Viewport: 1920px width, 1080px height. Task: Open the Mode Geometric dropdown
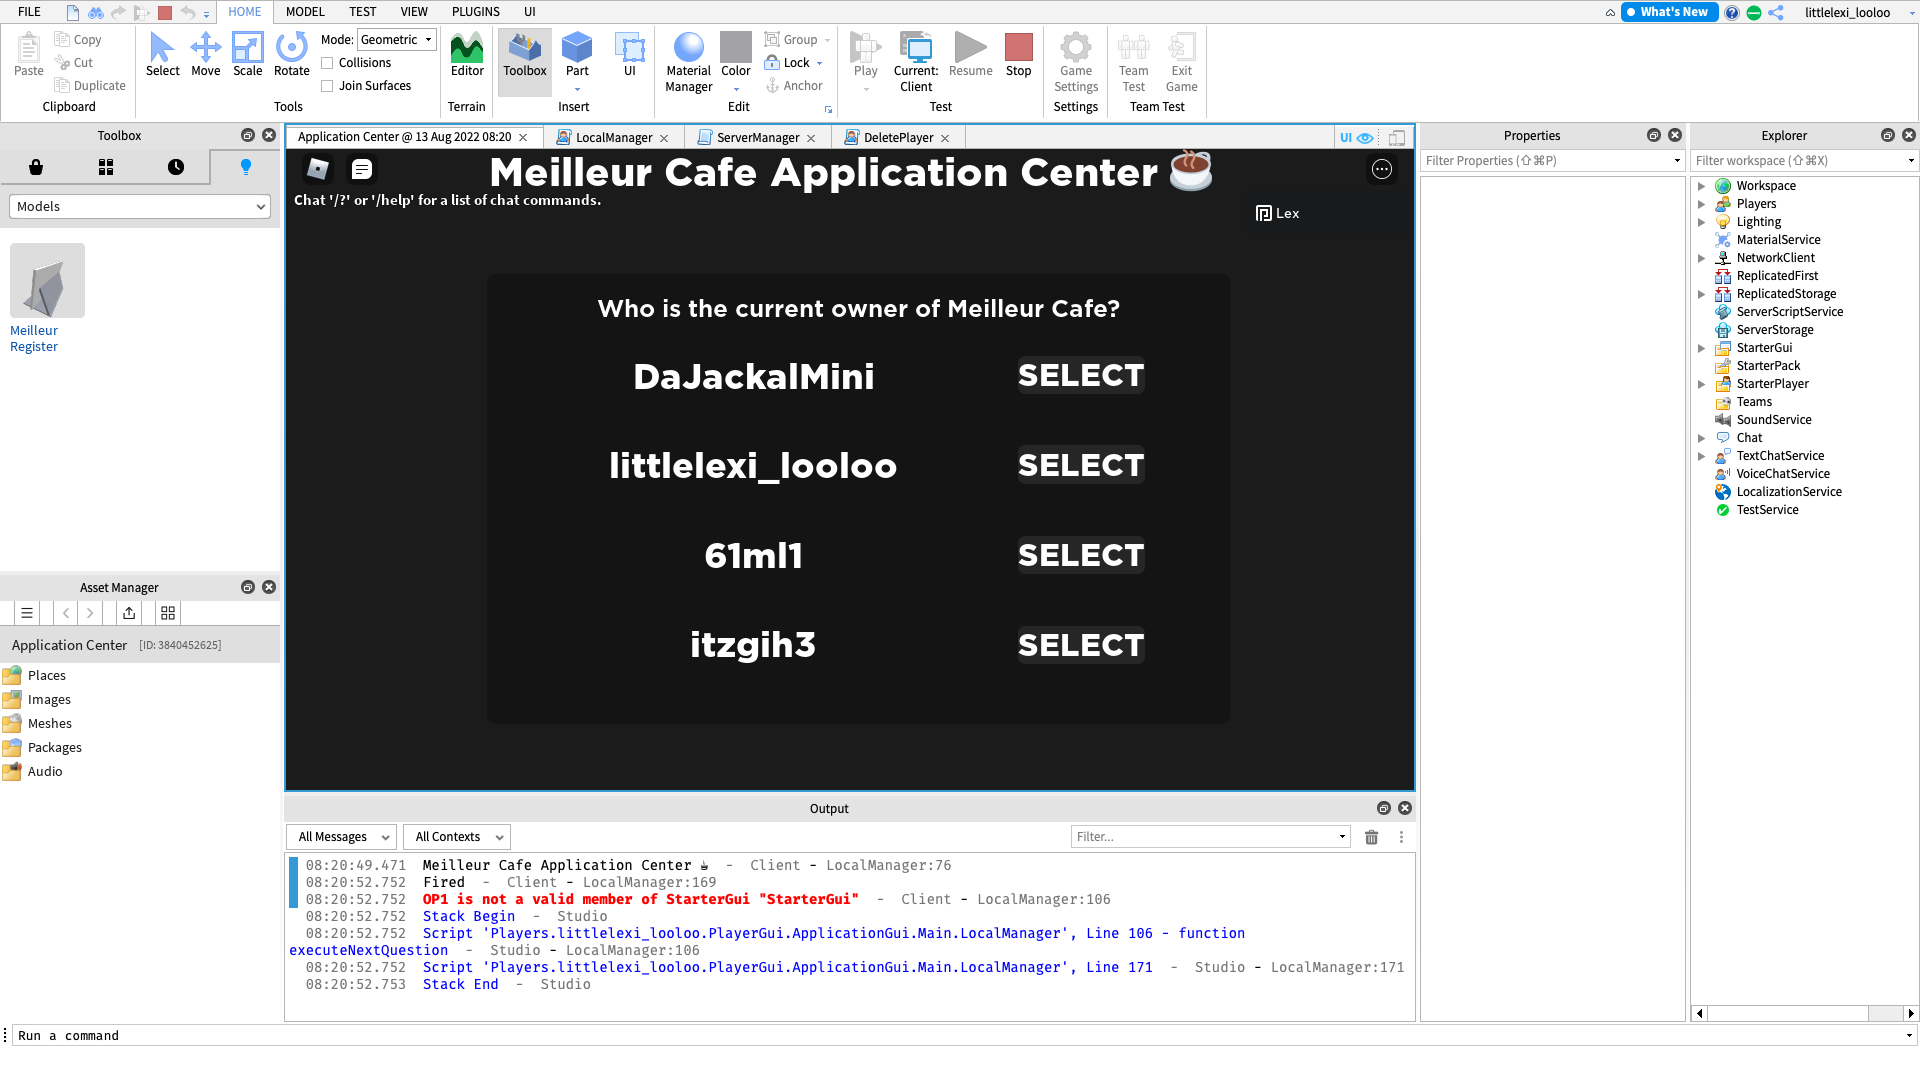tap(397, 40)
